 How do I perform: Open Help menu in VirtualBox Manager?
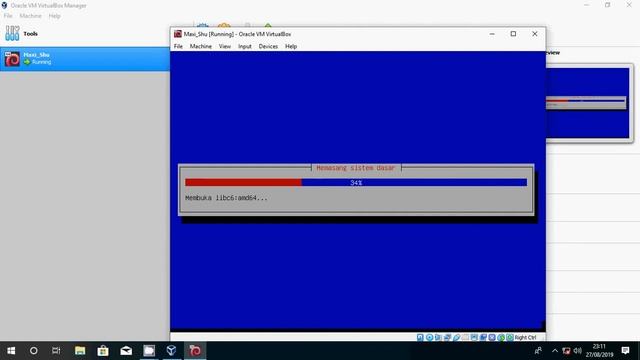tap(54, 16)
